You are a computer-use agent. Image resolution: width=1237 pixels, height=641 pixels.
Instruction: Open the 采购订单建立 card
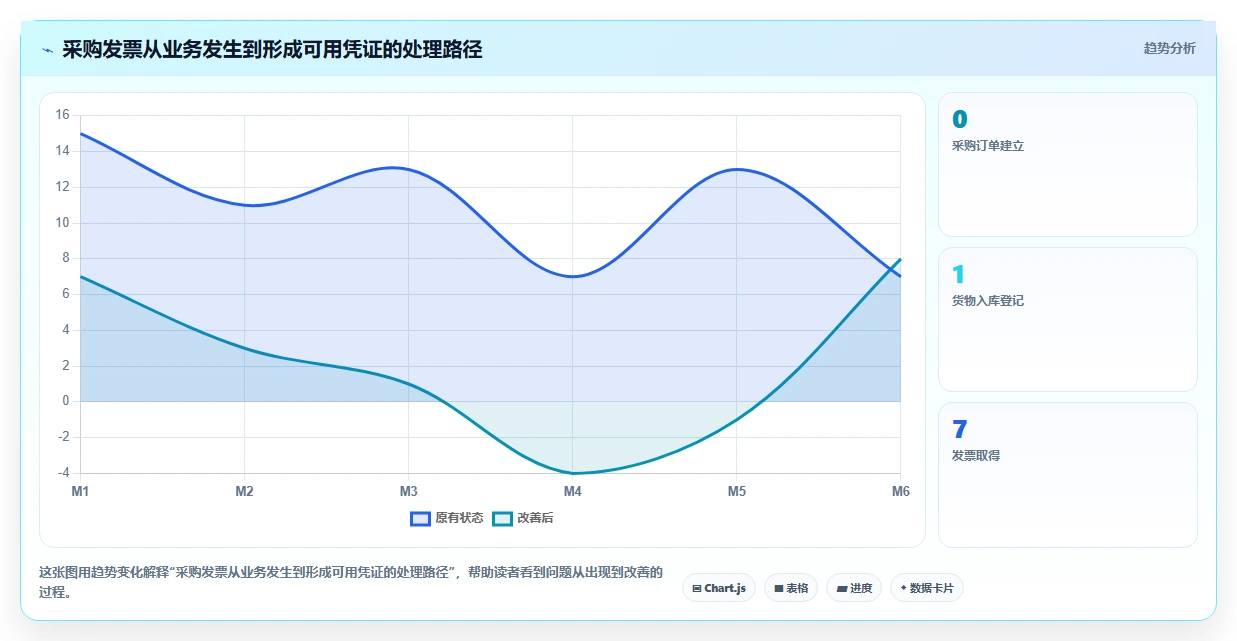click(x=1067, y=164)
